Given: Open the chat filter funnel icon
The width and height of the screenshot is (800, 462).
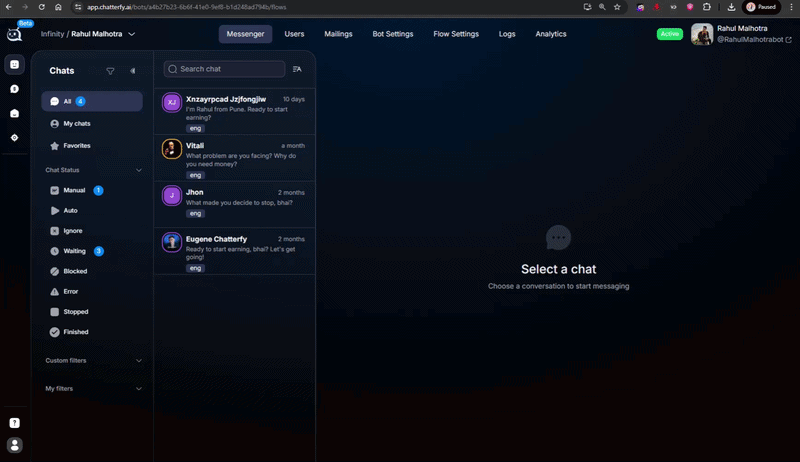Looking at the screenshot, I should [110, 71].
